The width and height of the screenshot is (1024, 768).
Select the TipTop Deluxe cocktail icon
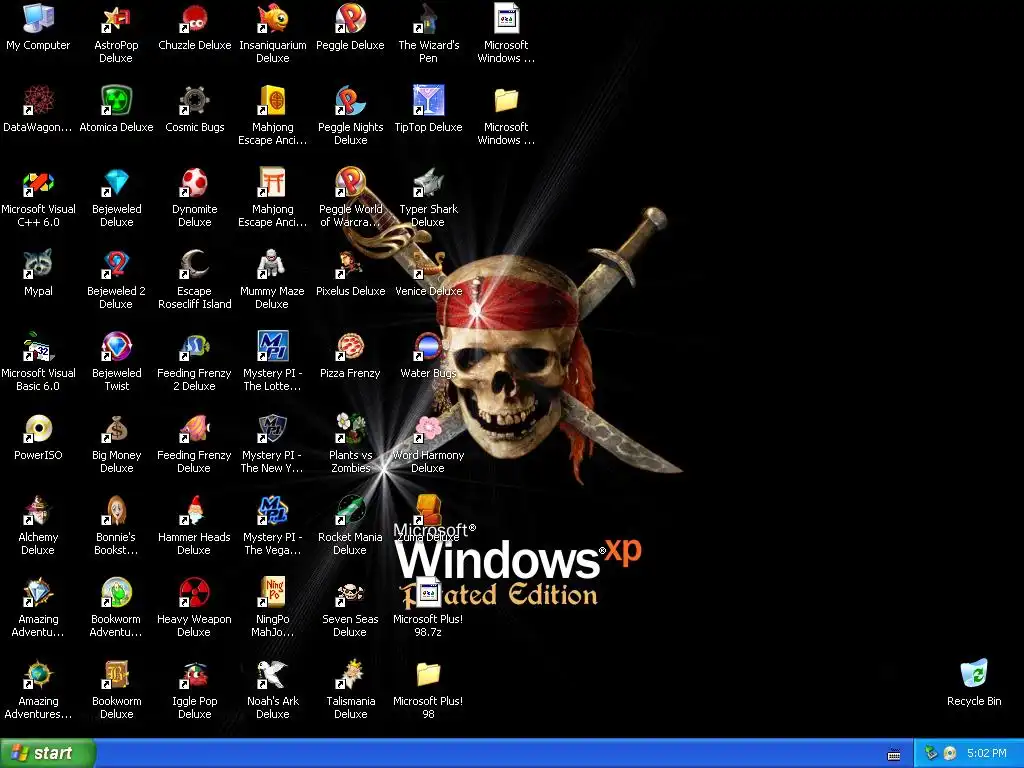(428, 101)
